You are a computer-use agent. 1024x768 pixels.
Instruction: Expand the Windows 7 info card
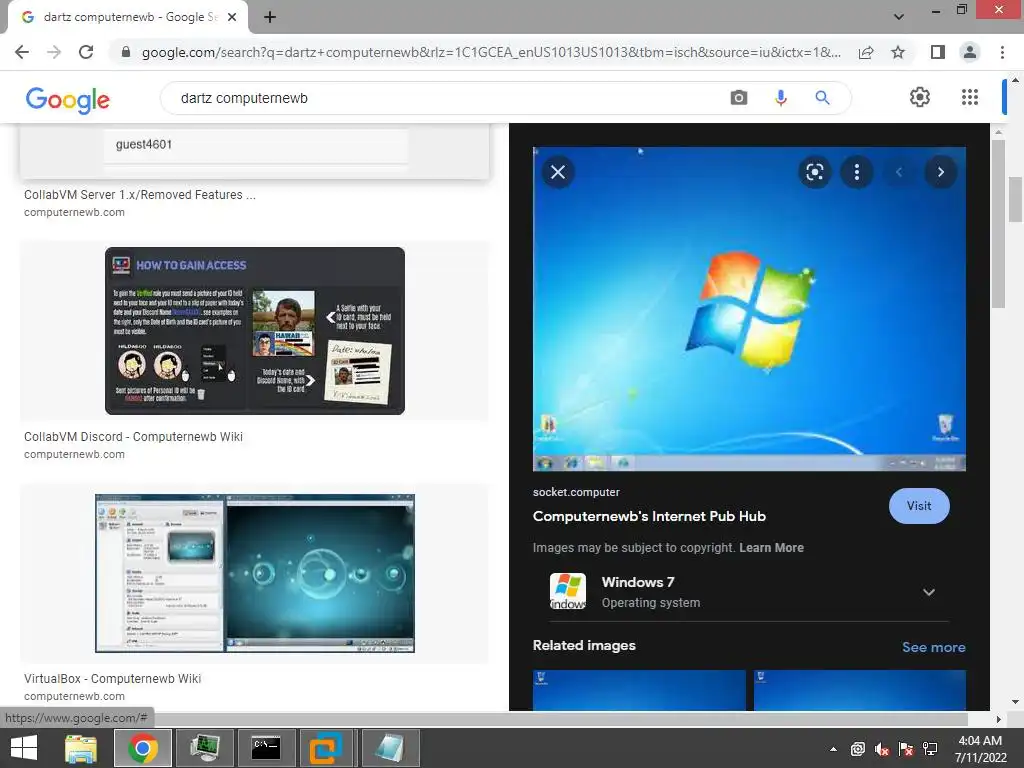(x=929, y=592)
